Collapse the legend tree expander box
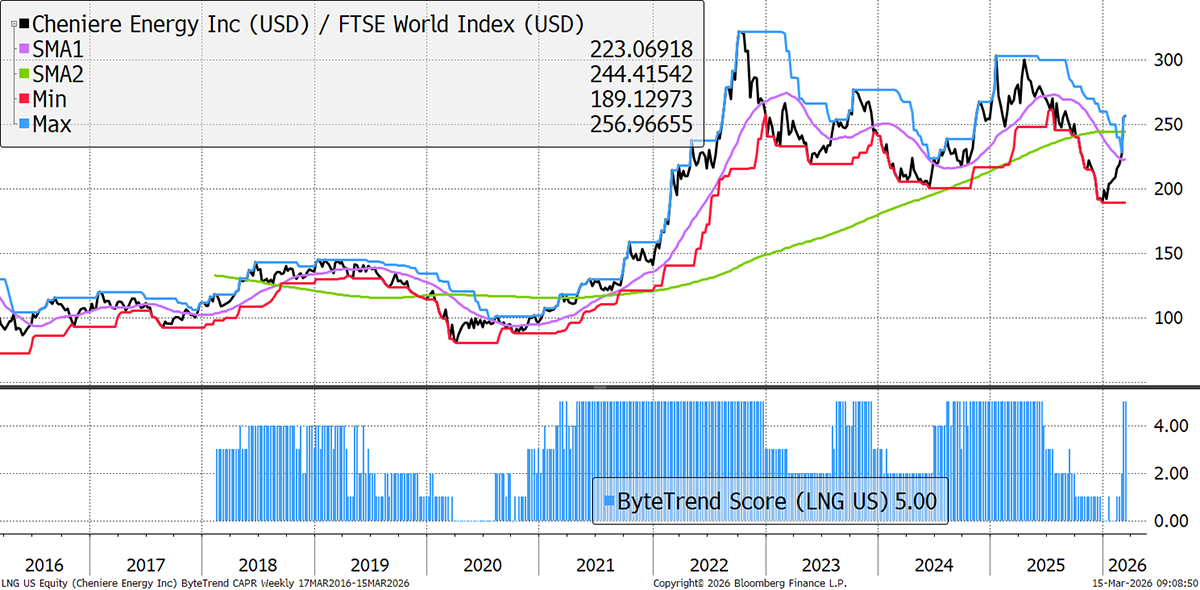This screenshot has width=1200, height=590. [12, 22]
